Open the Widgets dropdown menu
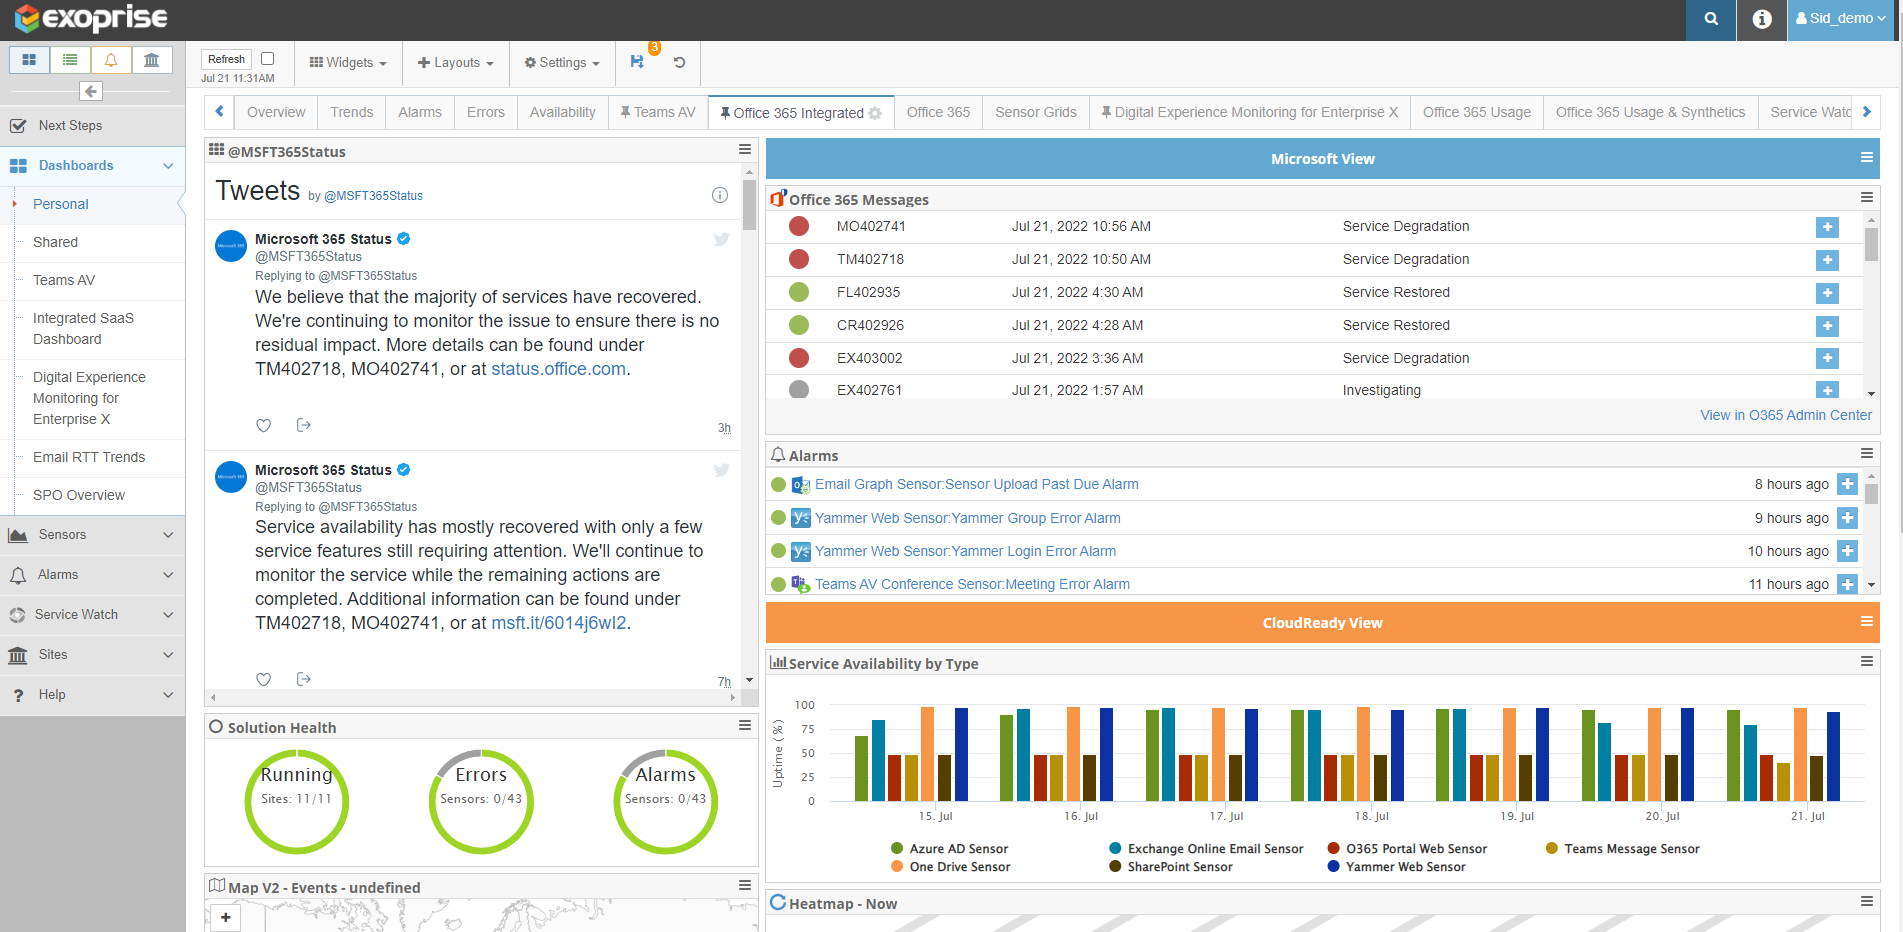Viewport: 1903px width, 932px height. 348,62
